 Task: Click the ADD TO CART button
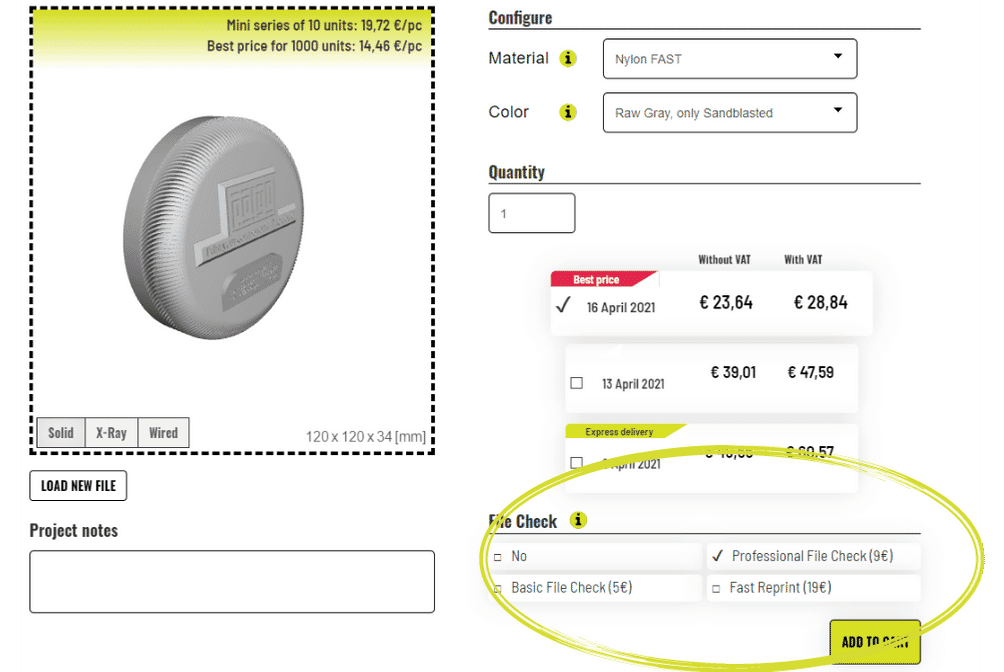click(x=875, y=641)
